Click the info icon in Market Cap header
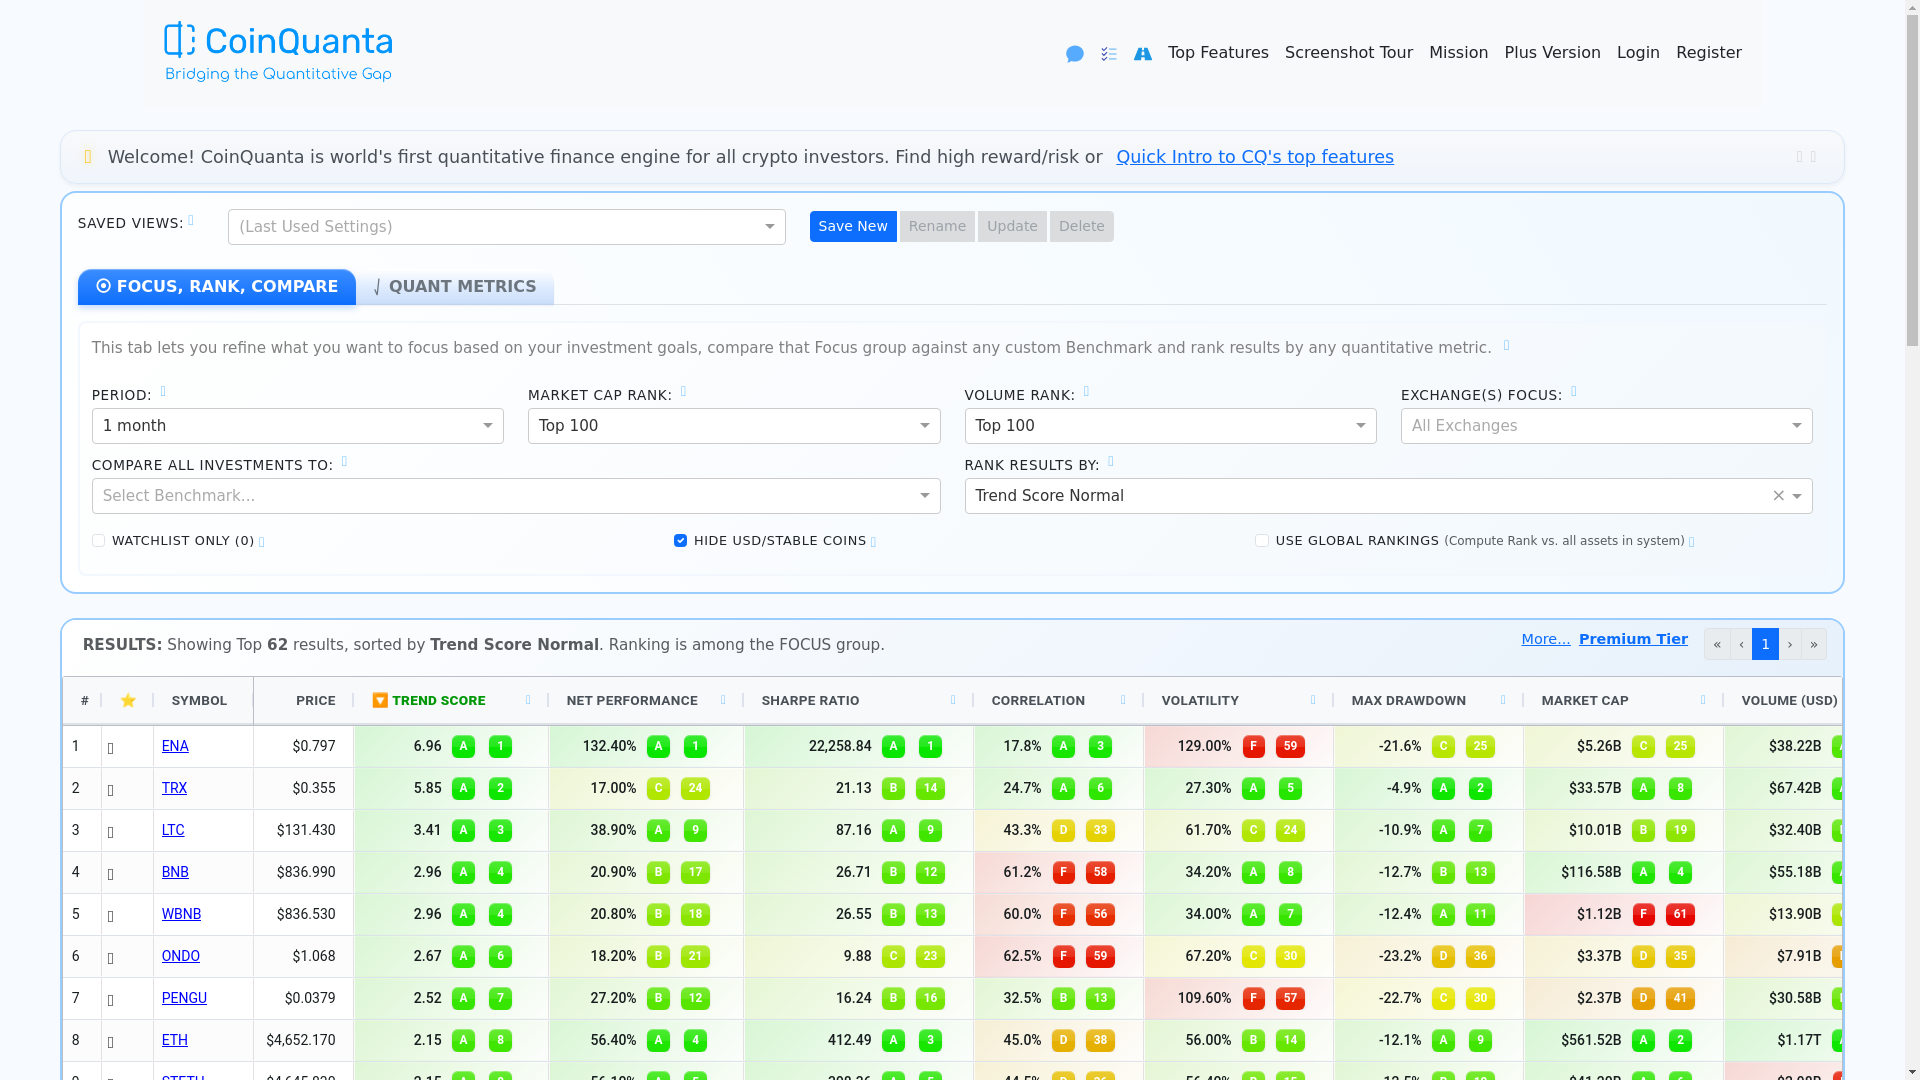This screenshot has height=1080, width=1920. [1703, 701]
